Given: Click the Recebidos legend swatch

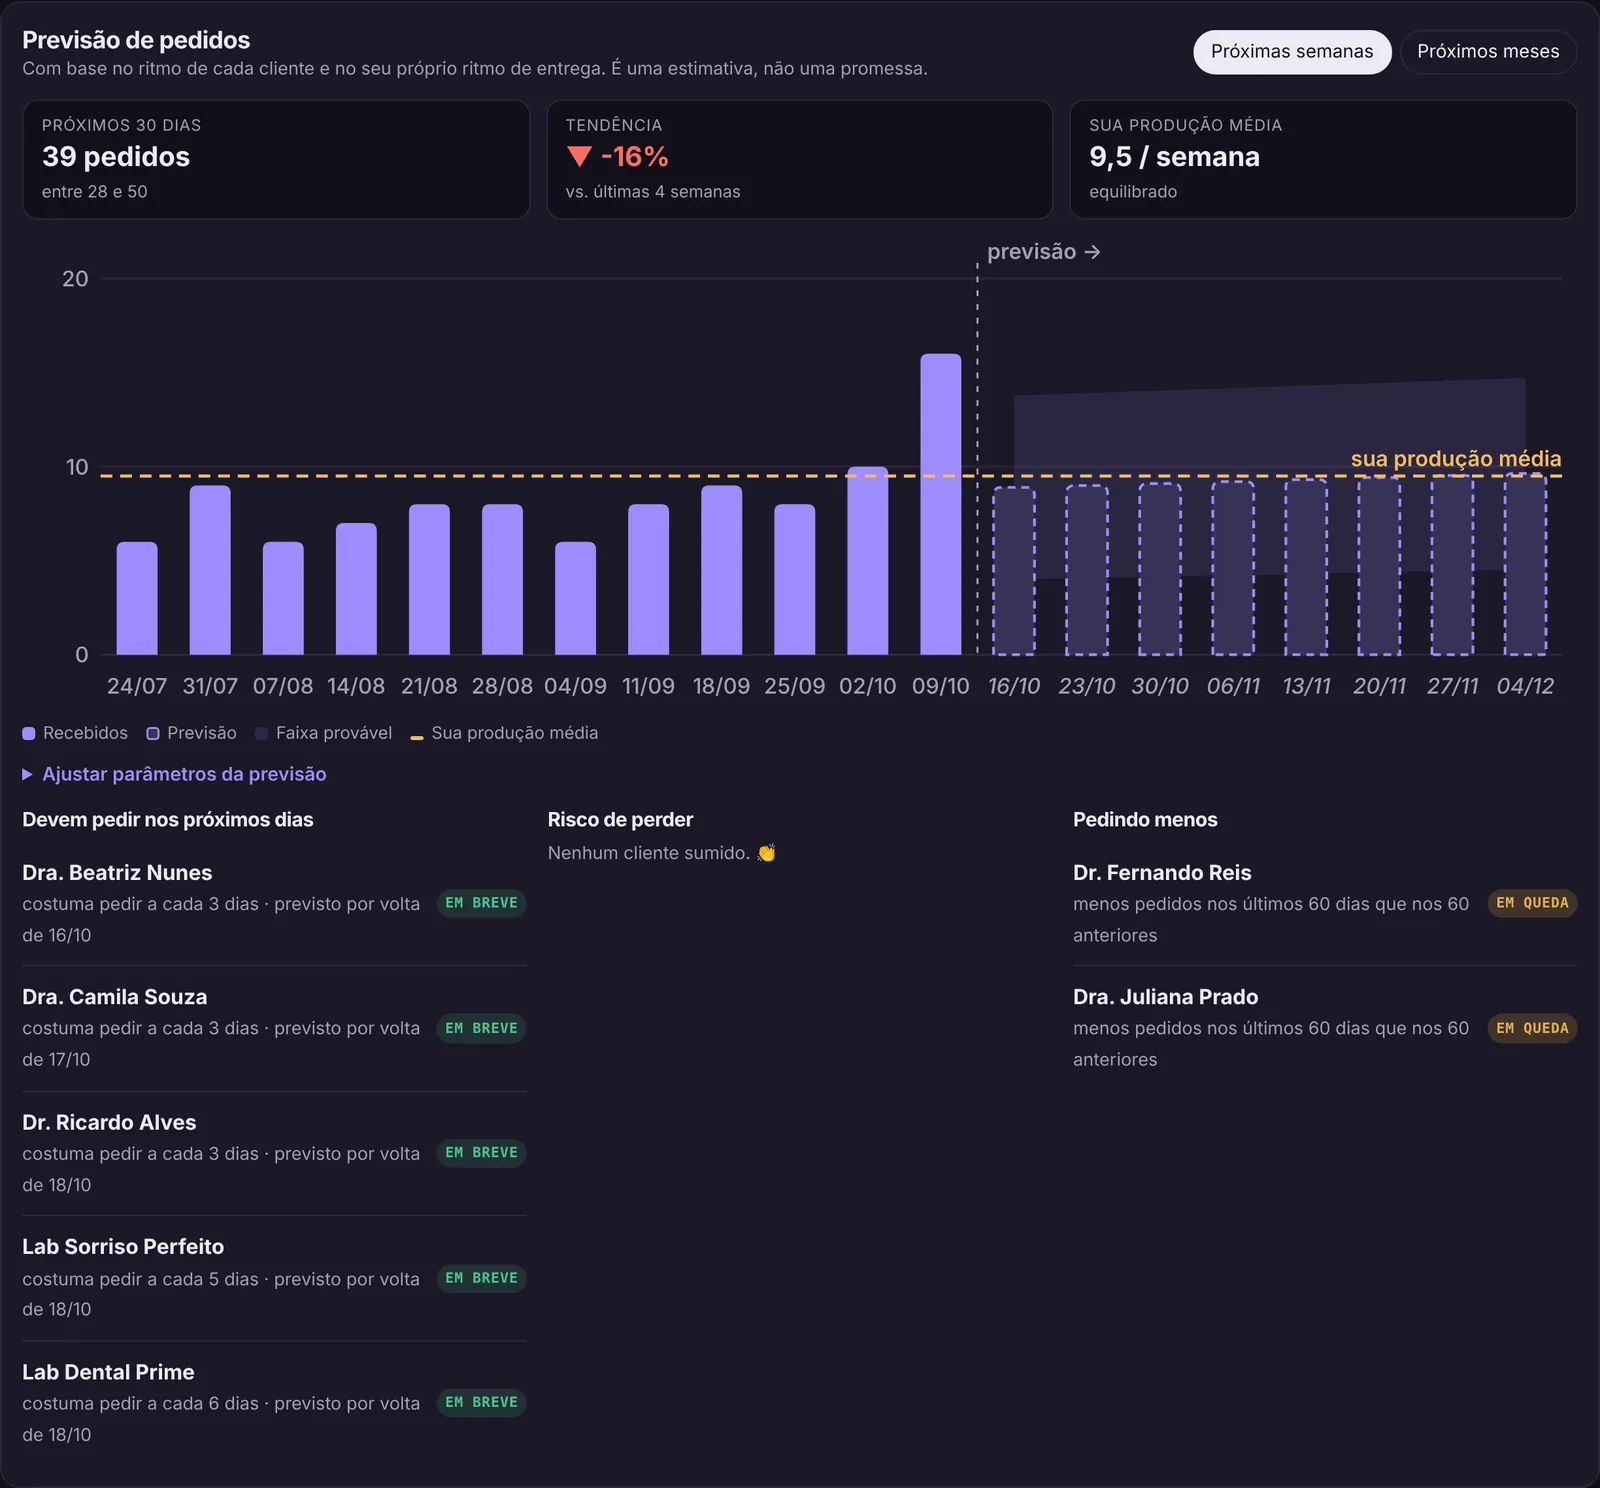Looking at the screenshot, I should [29, 733].
